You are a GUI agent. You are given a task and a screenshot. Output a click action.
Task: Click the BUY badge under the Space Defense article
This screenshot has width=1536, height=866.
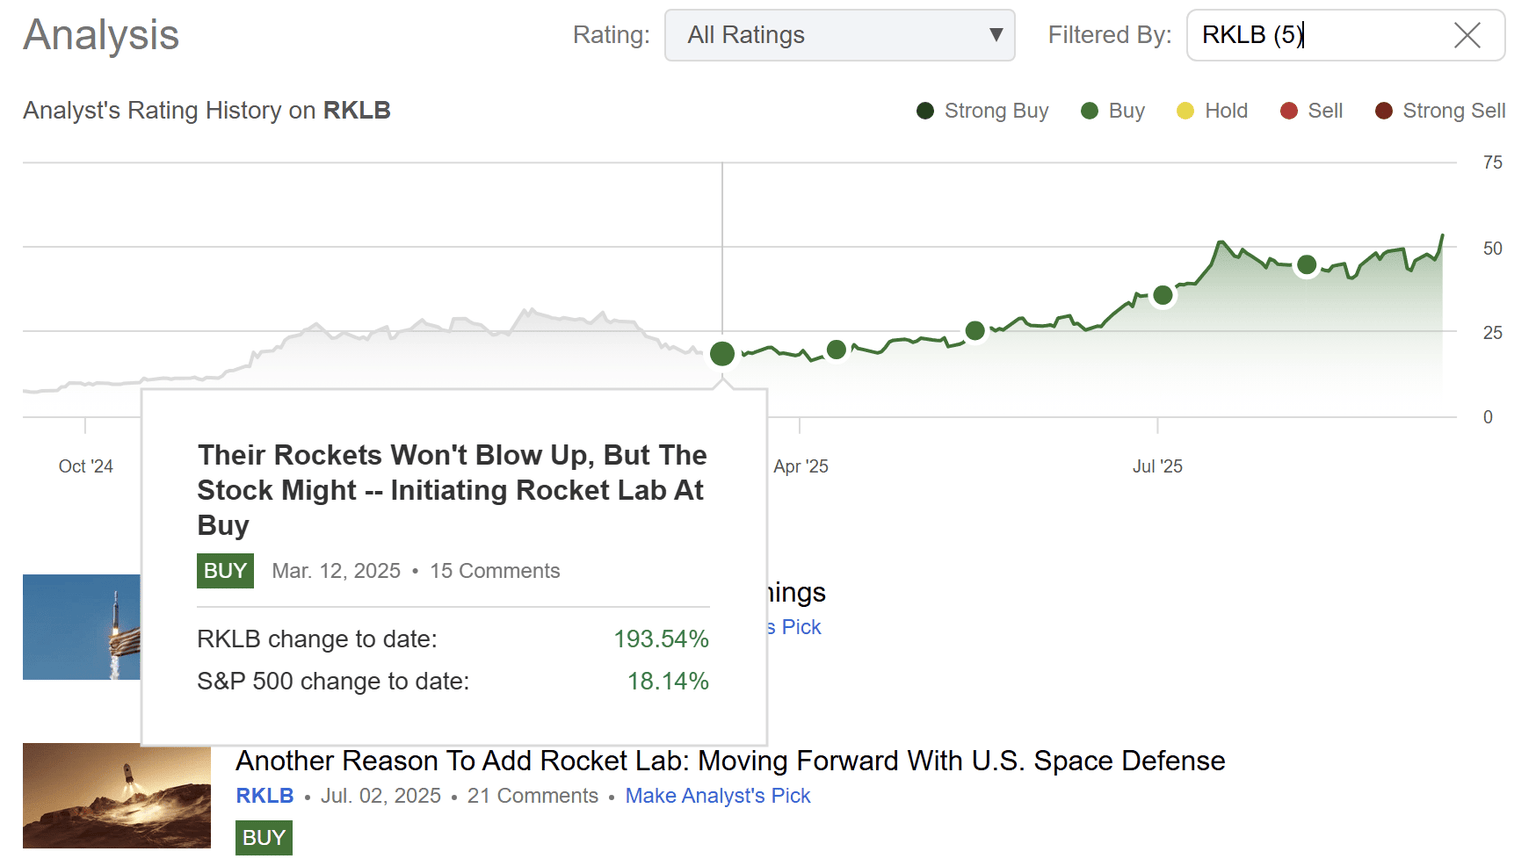263,837
